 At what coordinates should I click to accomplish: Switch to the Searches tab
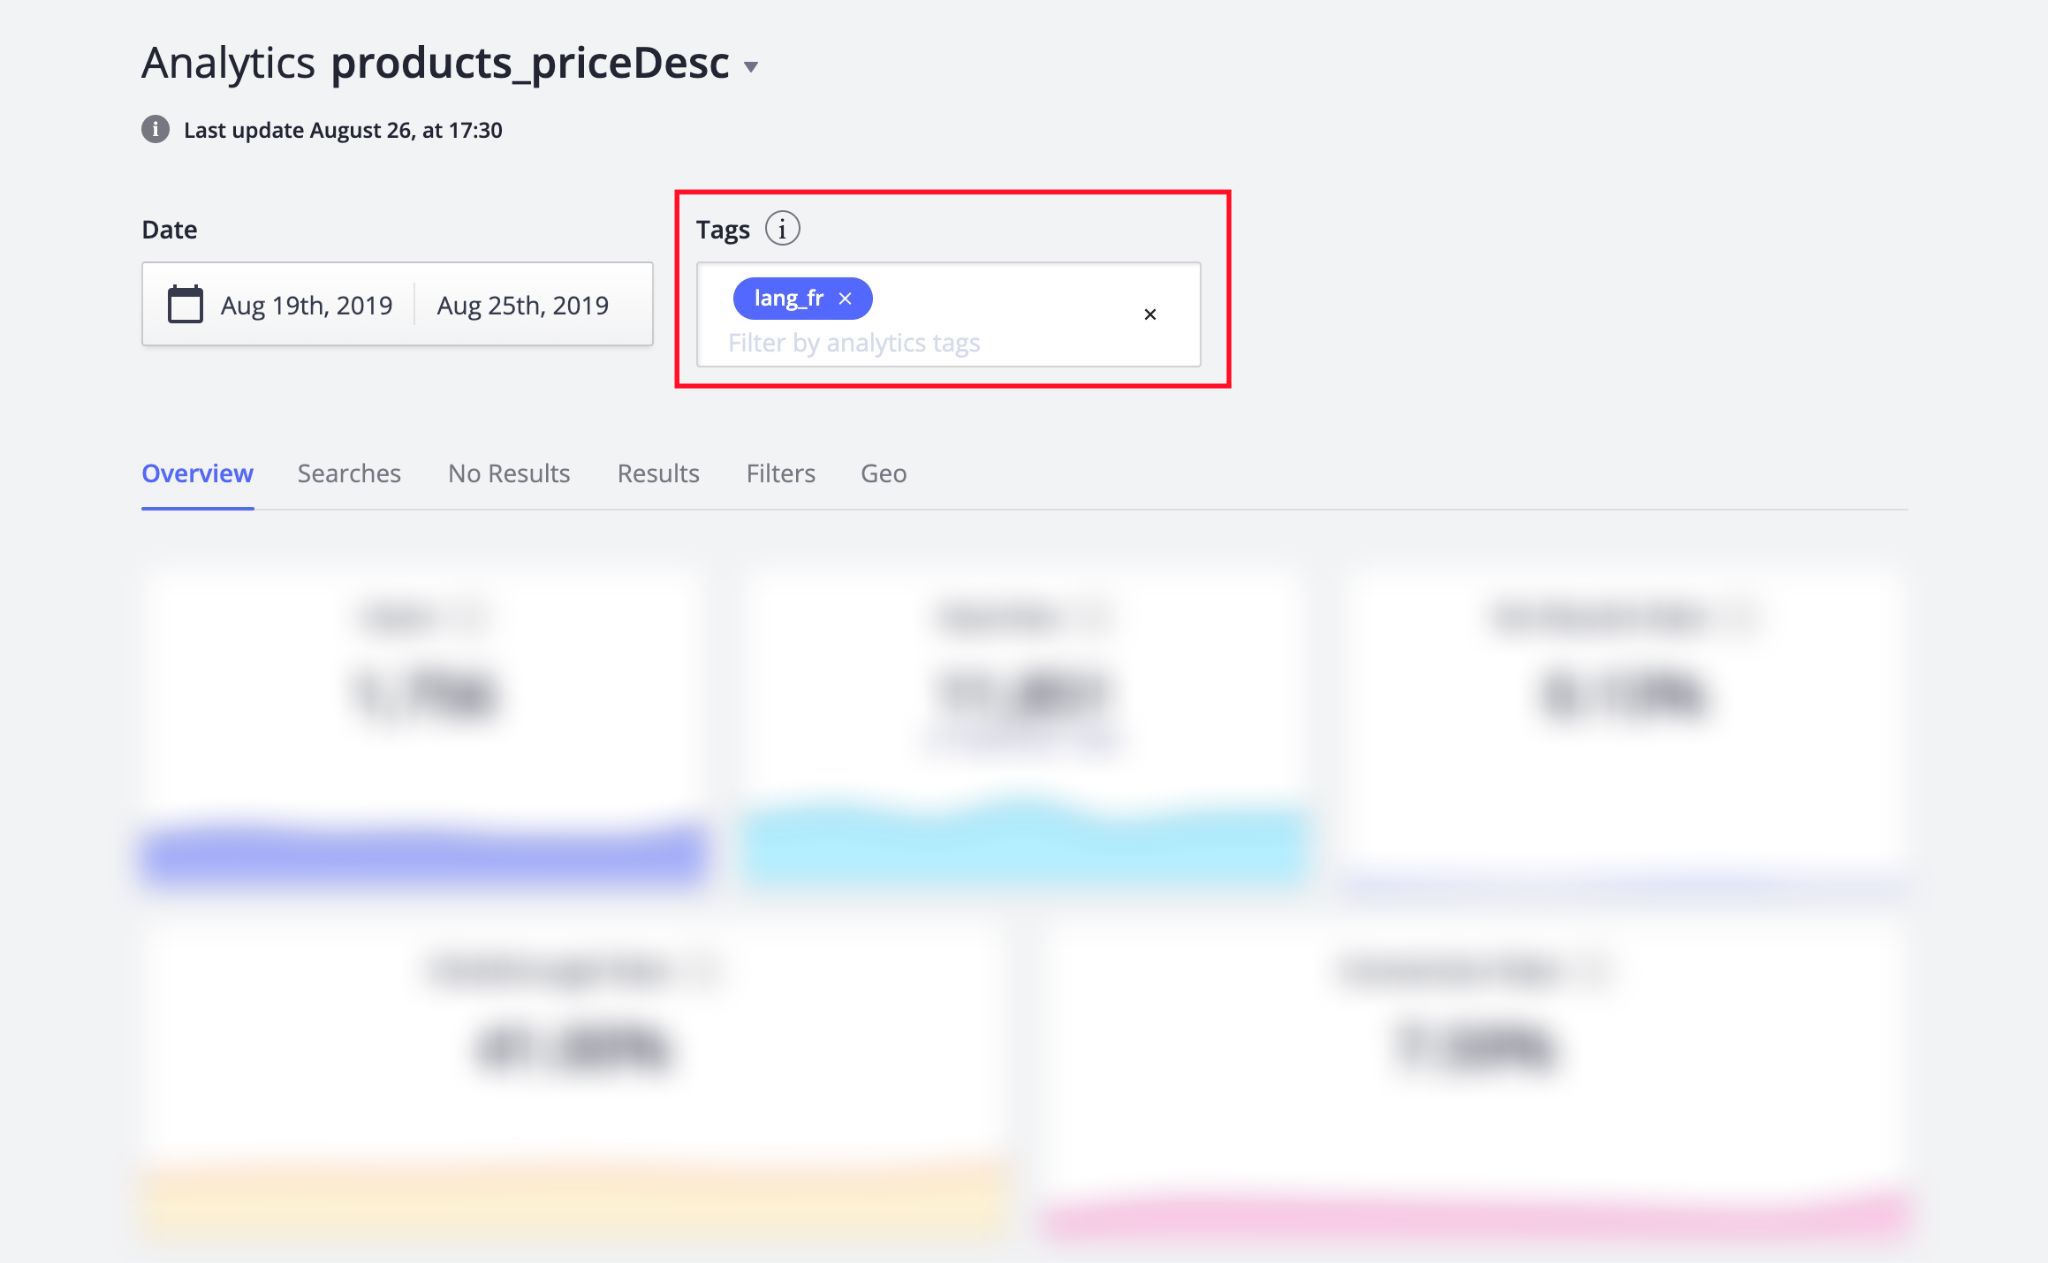pos(348,473)
